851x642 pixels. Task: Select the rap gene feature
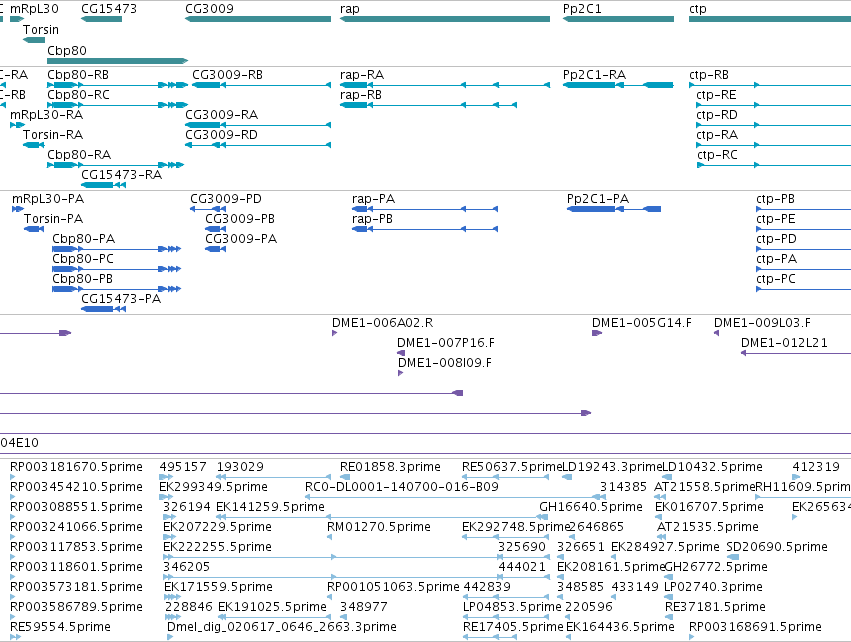(444, 19)
